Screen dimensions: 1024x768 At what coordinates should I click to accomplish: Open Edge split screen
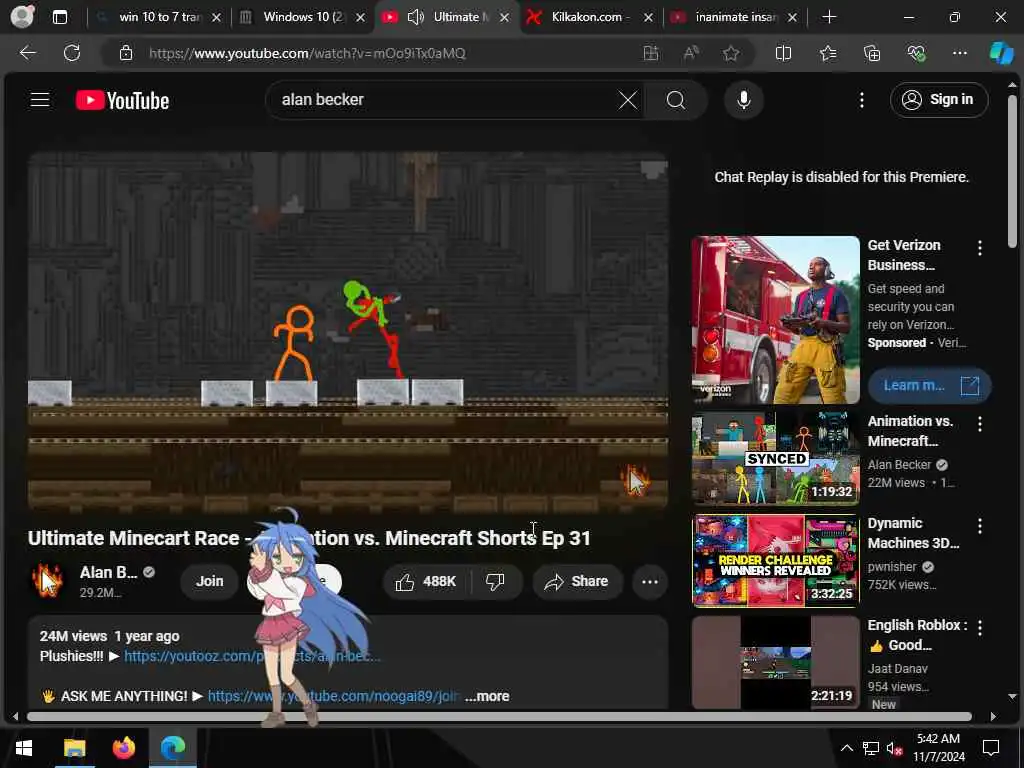coord(783,53)
